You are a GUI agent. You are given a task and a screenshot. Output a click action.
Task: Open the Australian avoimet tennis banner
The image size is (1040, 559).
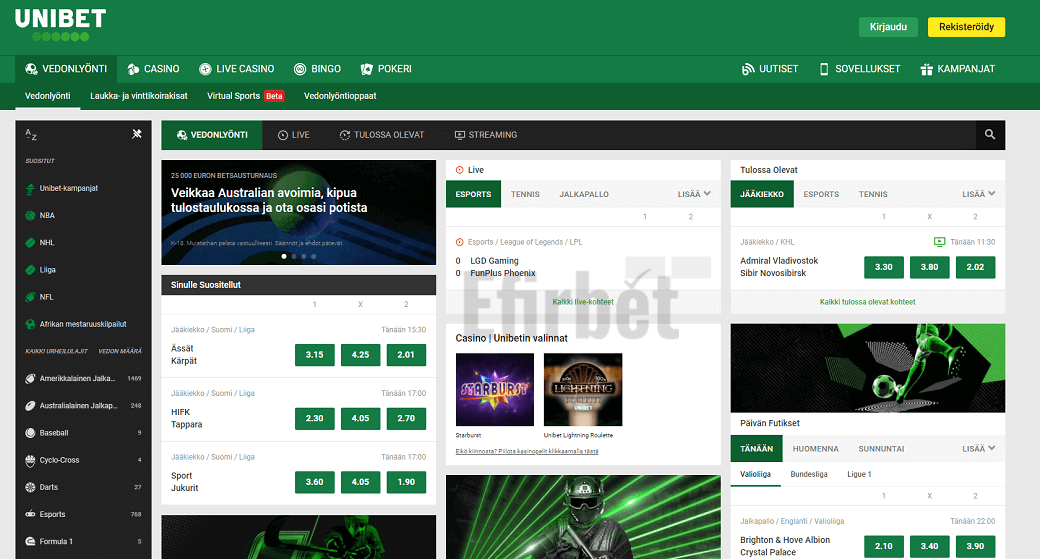click(x=298, y=212)
